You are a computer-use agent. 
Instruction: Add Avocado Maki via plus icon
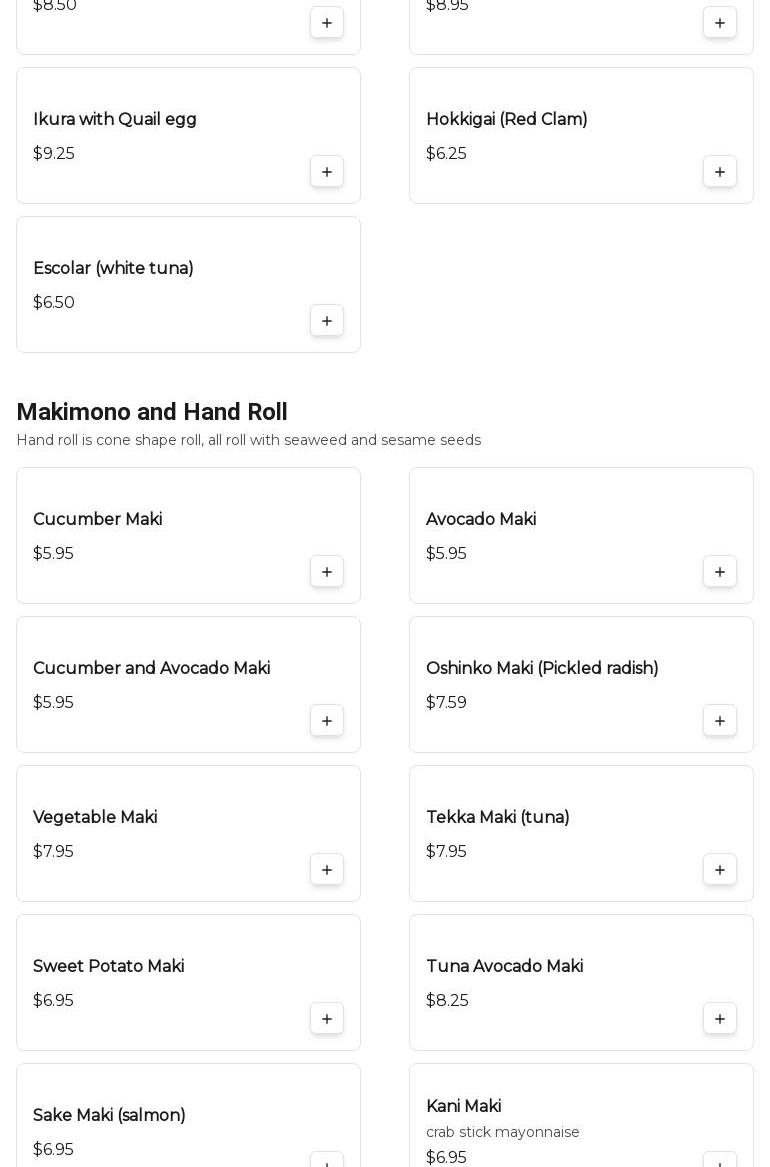719,572
